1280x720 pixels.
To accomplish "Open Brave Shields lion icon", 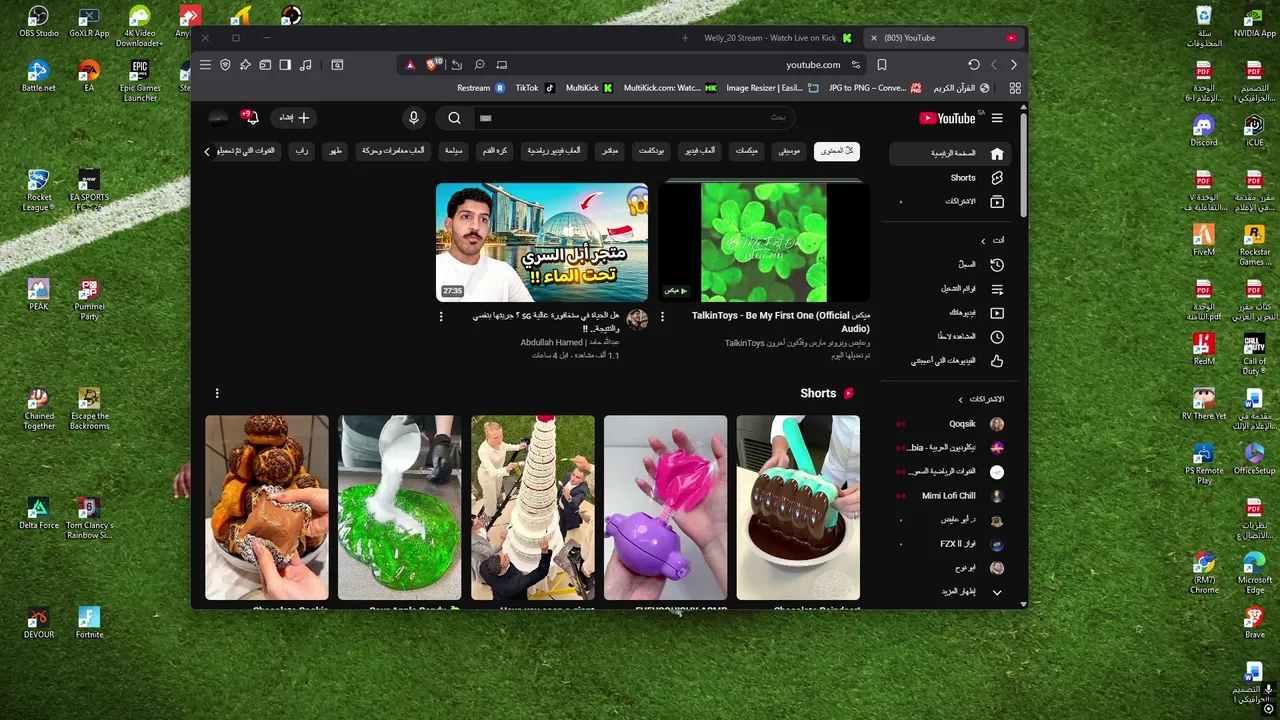I will (x=432, y=64).
